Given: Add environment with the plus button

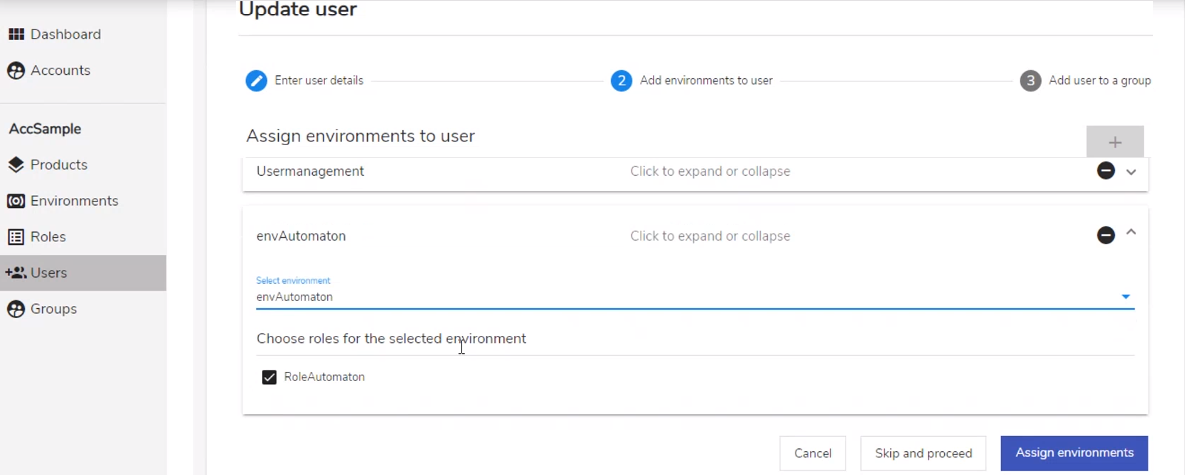Looking at the screenshot, I should pyautogui.click(x=1115, y=142).
